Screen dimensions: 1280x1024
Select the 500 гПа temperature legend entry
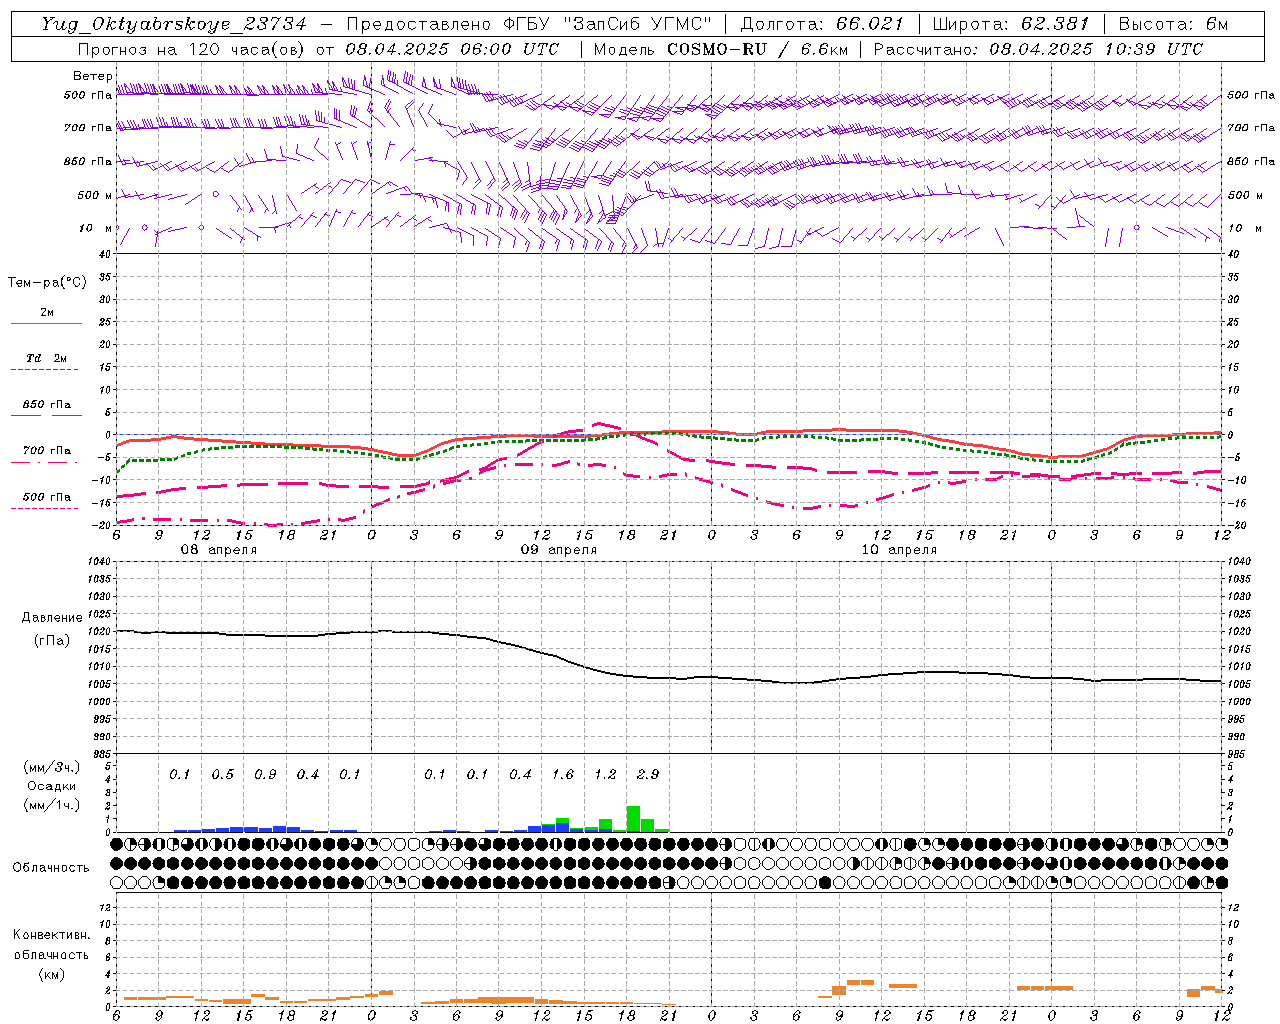tap(47, 497)
